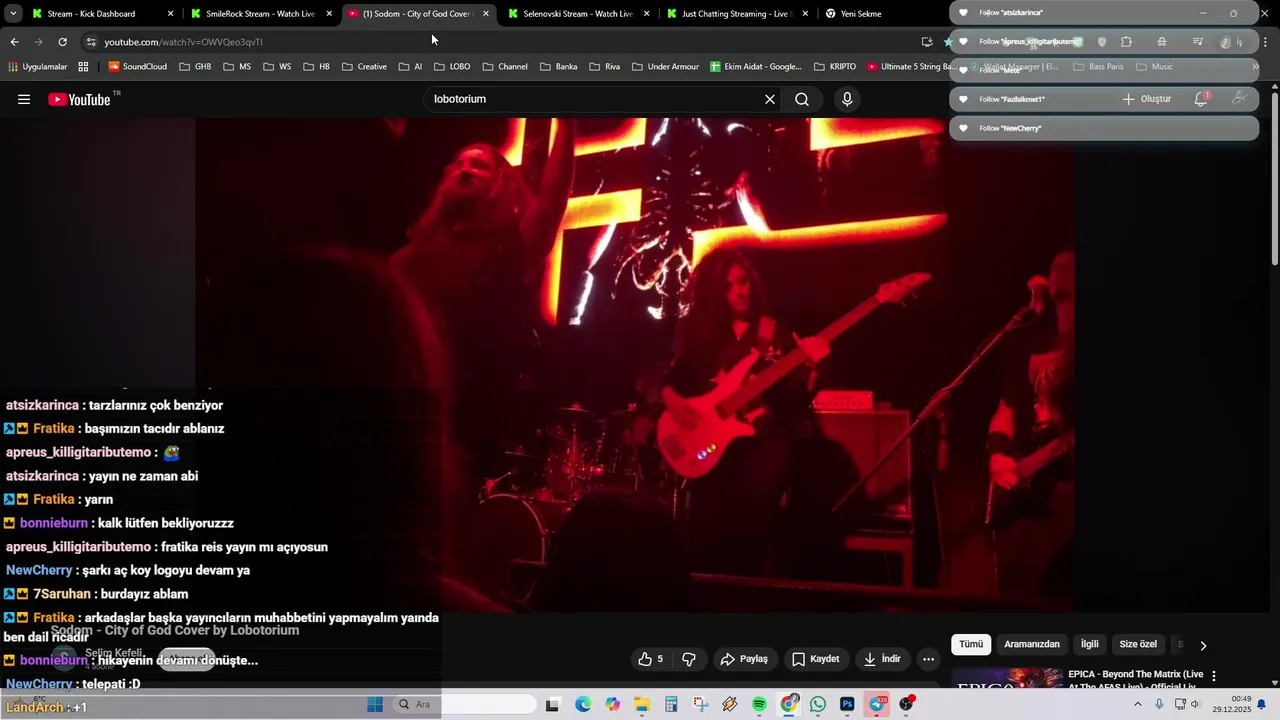Click Follow "NewCherry" notification
This screenshot has width=1280, height=720.
(1104, 128)
